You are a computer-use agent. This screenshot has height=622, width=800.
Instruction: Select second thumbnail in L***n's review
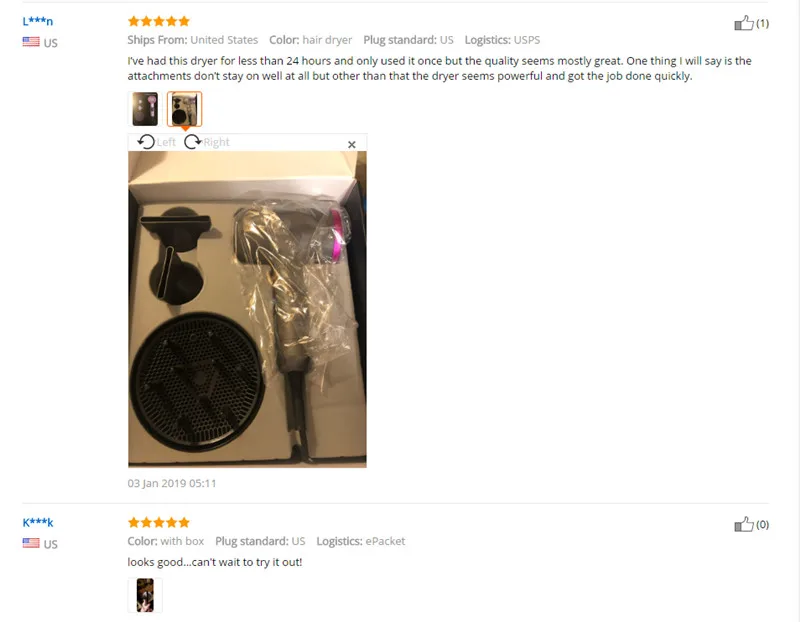tap(185, 109)
